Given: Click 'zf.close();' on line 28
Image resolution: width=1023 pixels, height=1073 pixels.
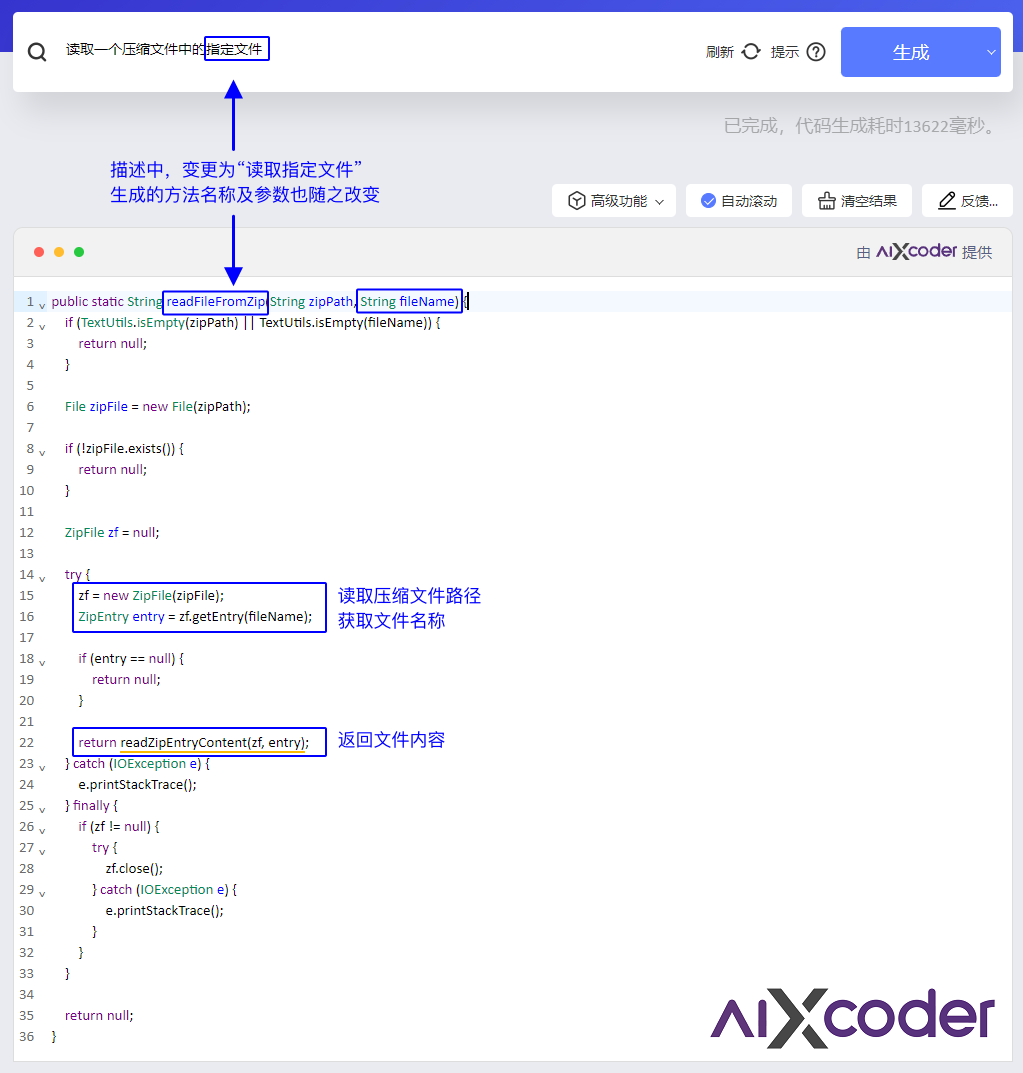Looking at the screenshot, I should pyautogui.click(x=134, y=868).
